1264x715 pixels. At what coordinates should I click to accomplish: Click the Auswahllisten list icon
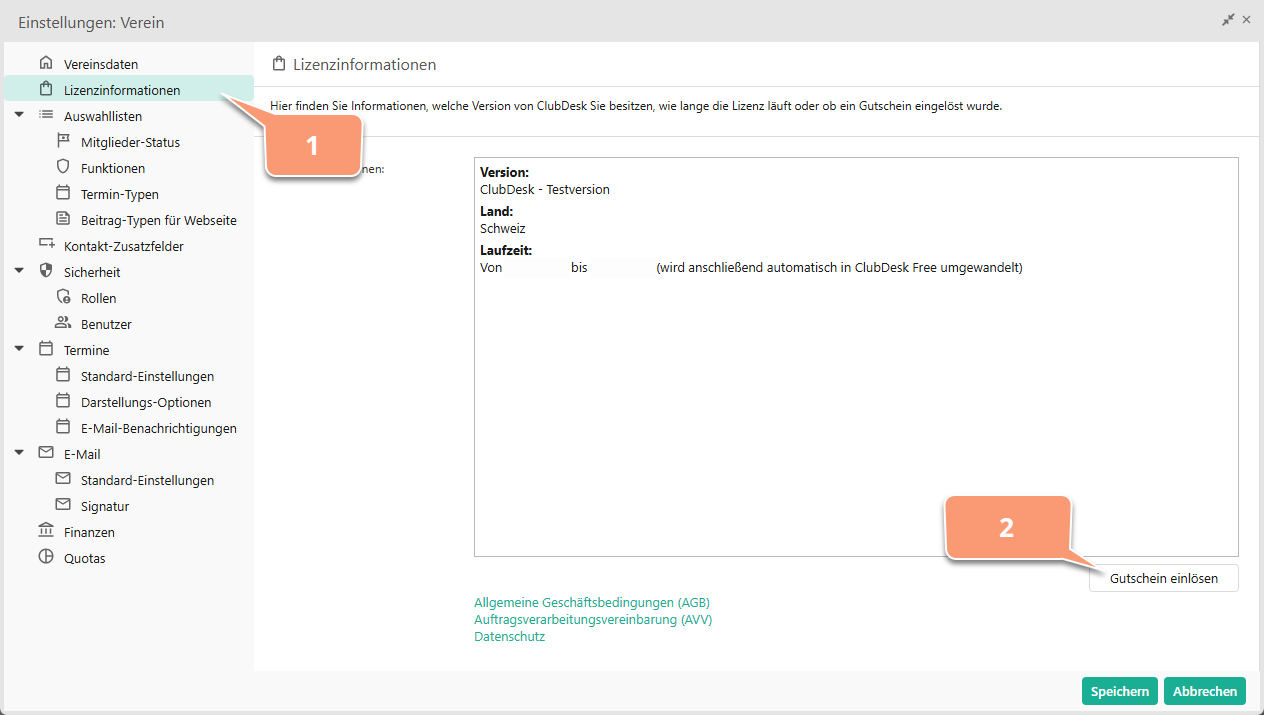tap(45, 115)
